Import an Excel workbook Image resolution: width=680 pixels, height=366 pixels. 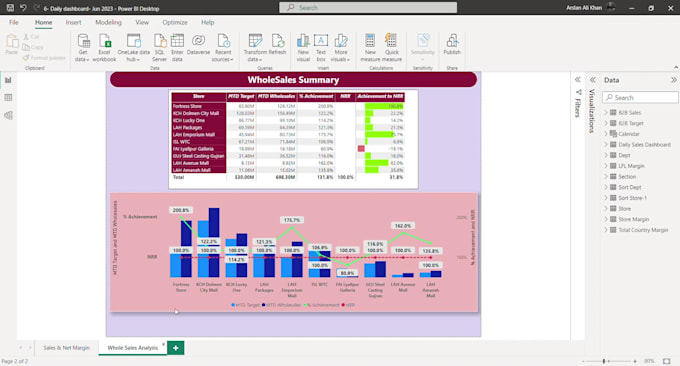click(x=105, y=48)
